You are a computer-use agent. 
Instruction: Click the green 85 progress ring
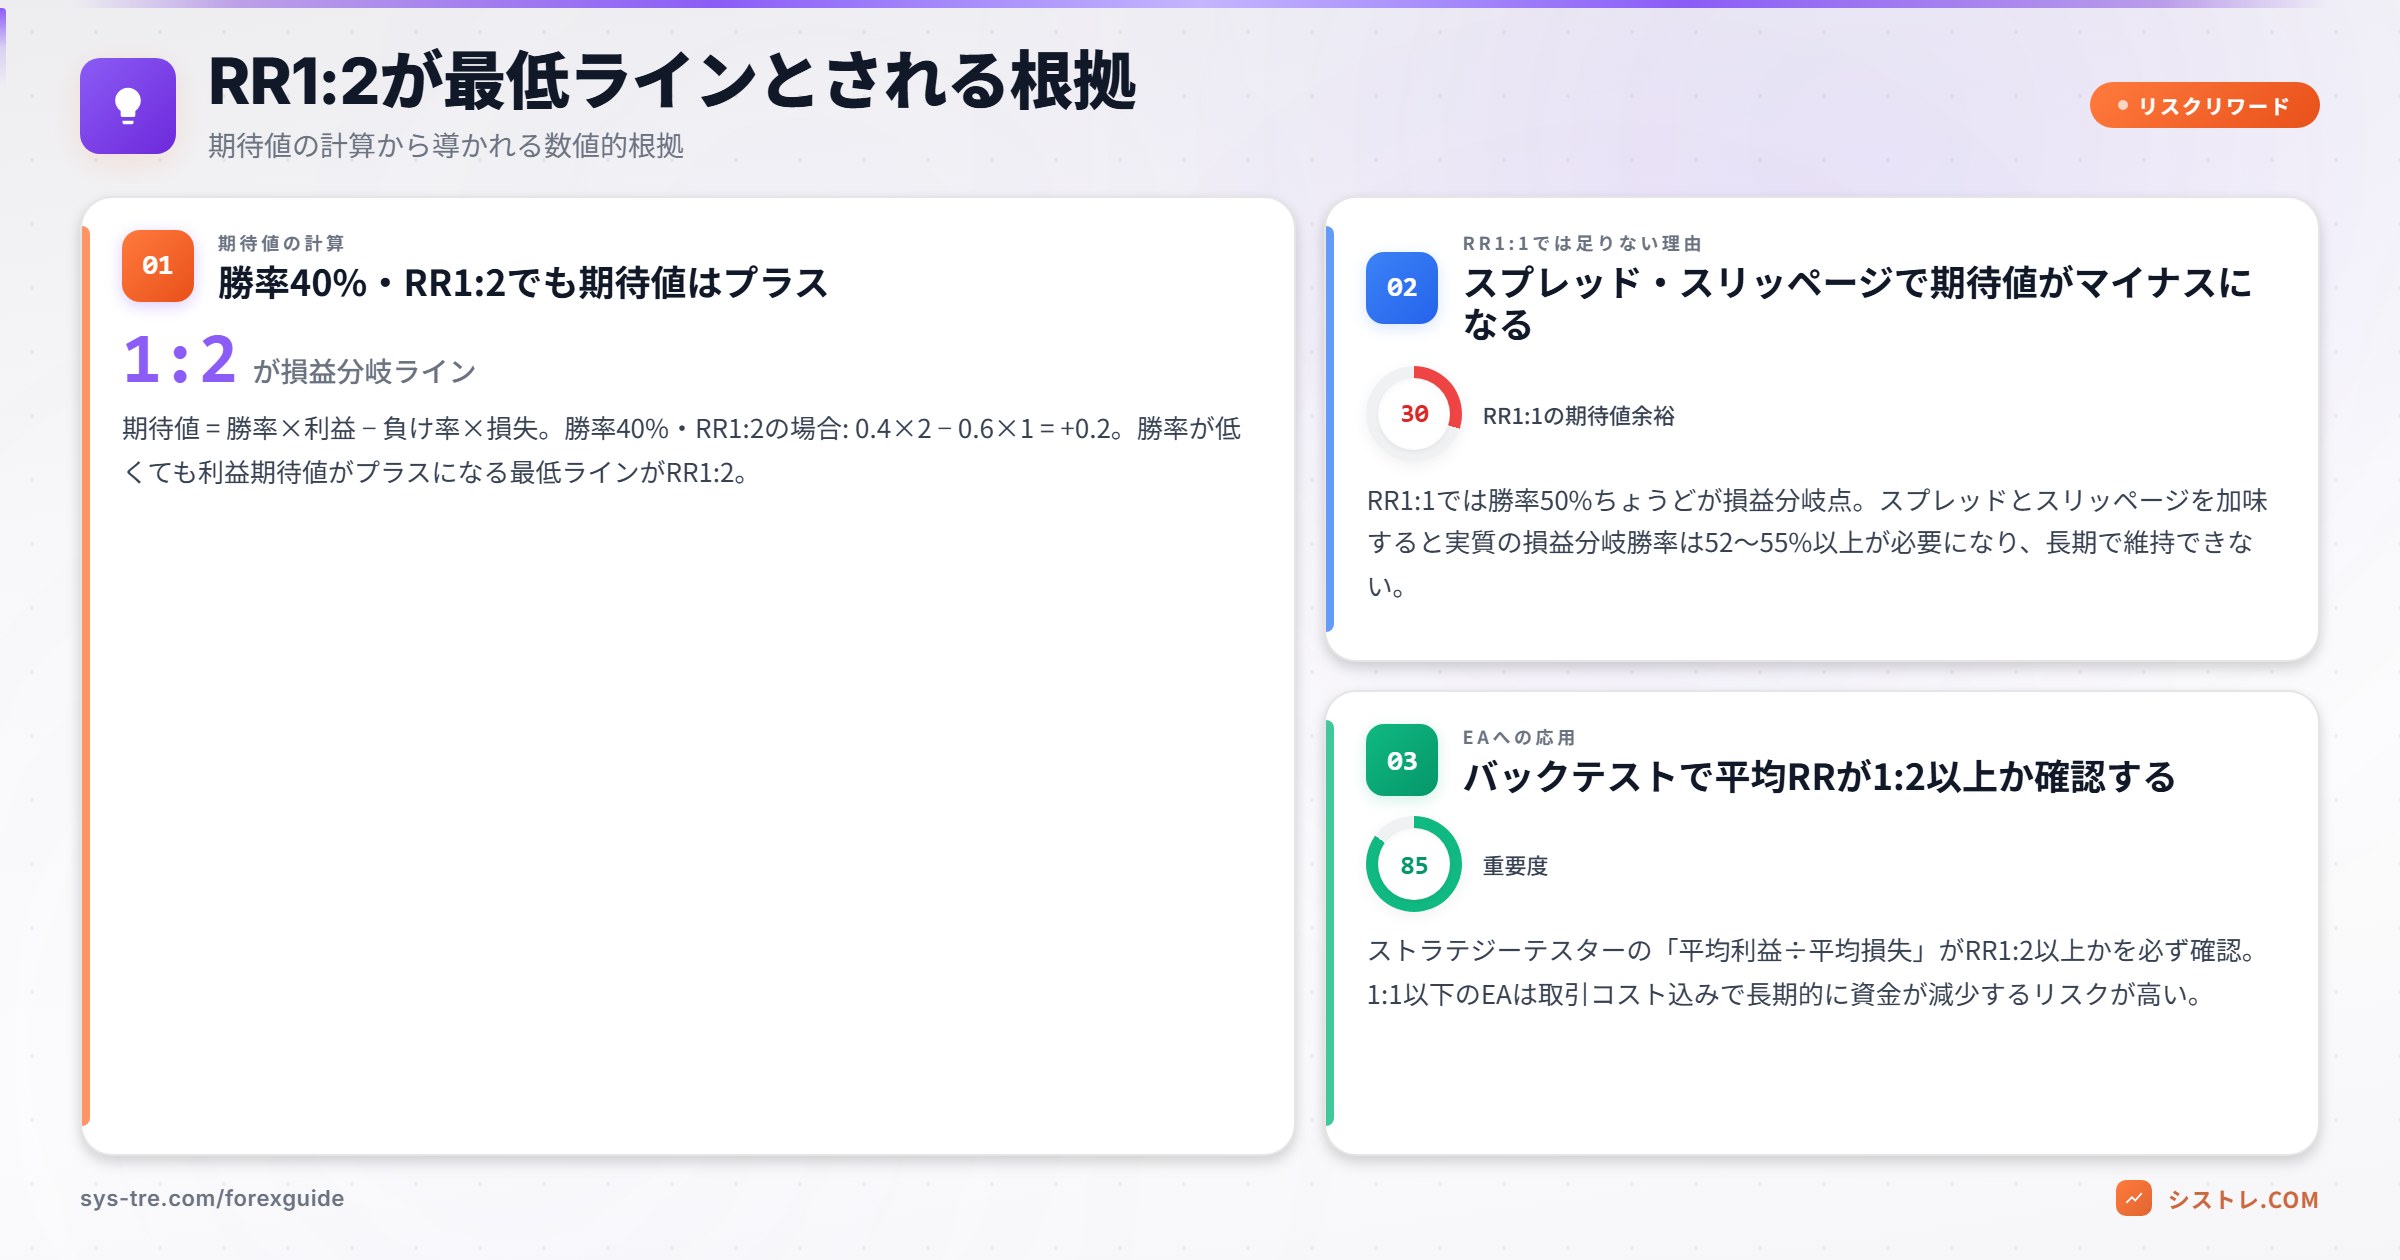pos(1414,864)
